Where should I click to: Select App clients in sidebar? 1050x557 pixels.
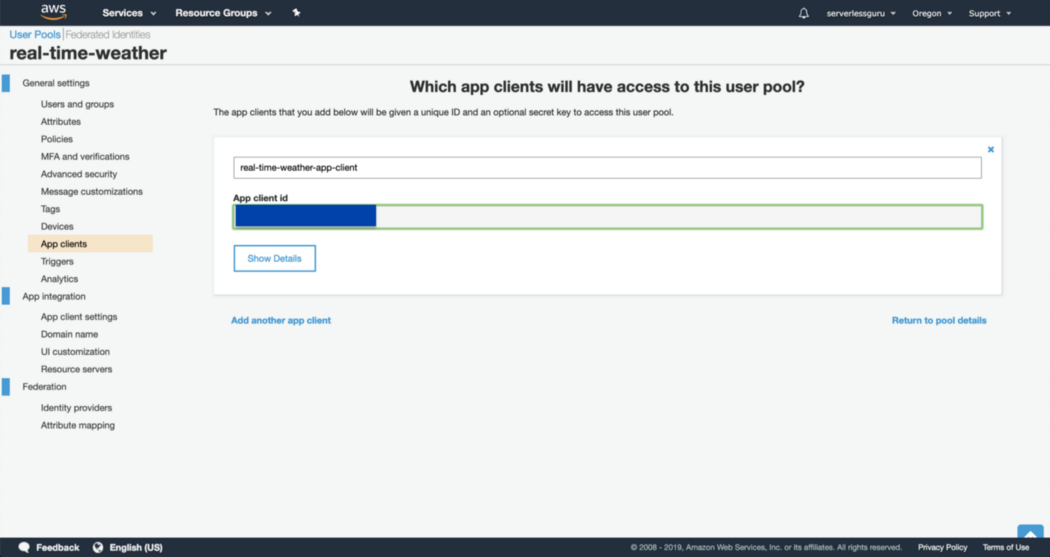[90, 244]
